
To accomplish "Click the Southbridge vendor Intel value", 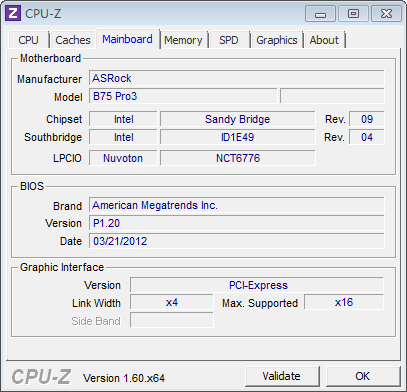I will (x=123, y=137).
